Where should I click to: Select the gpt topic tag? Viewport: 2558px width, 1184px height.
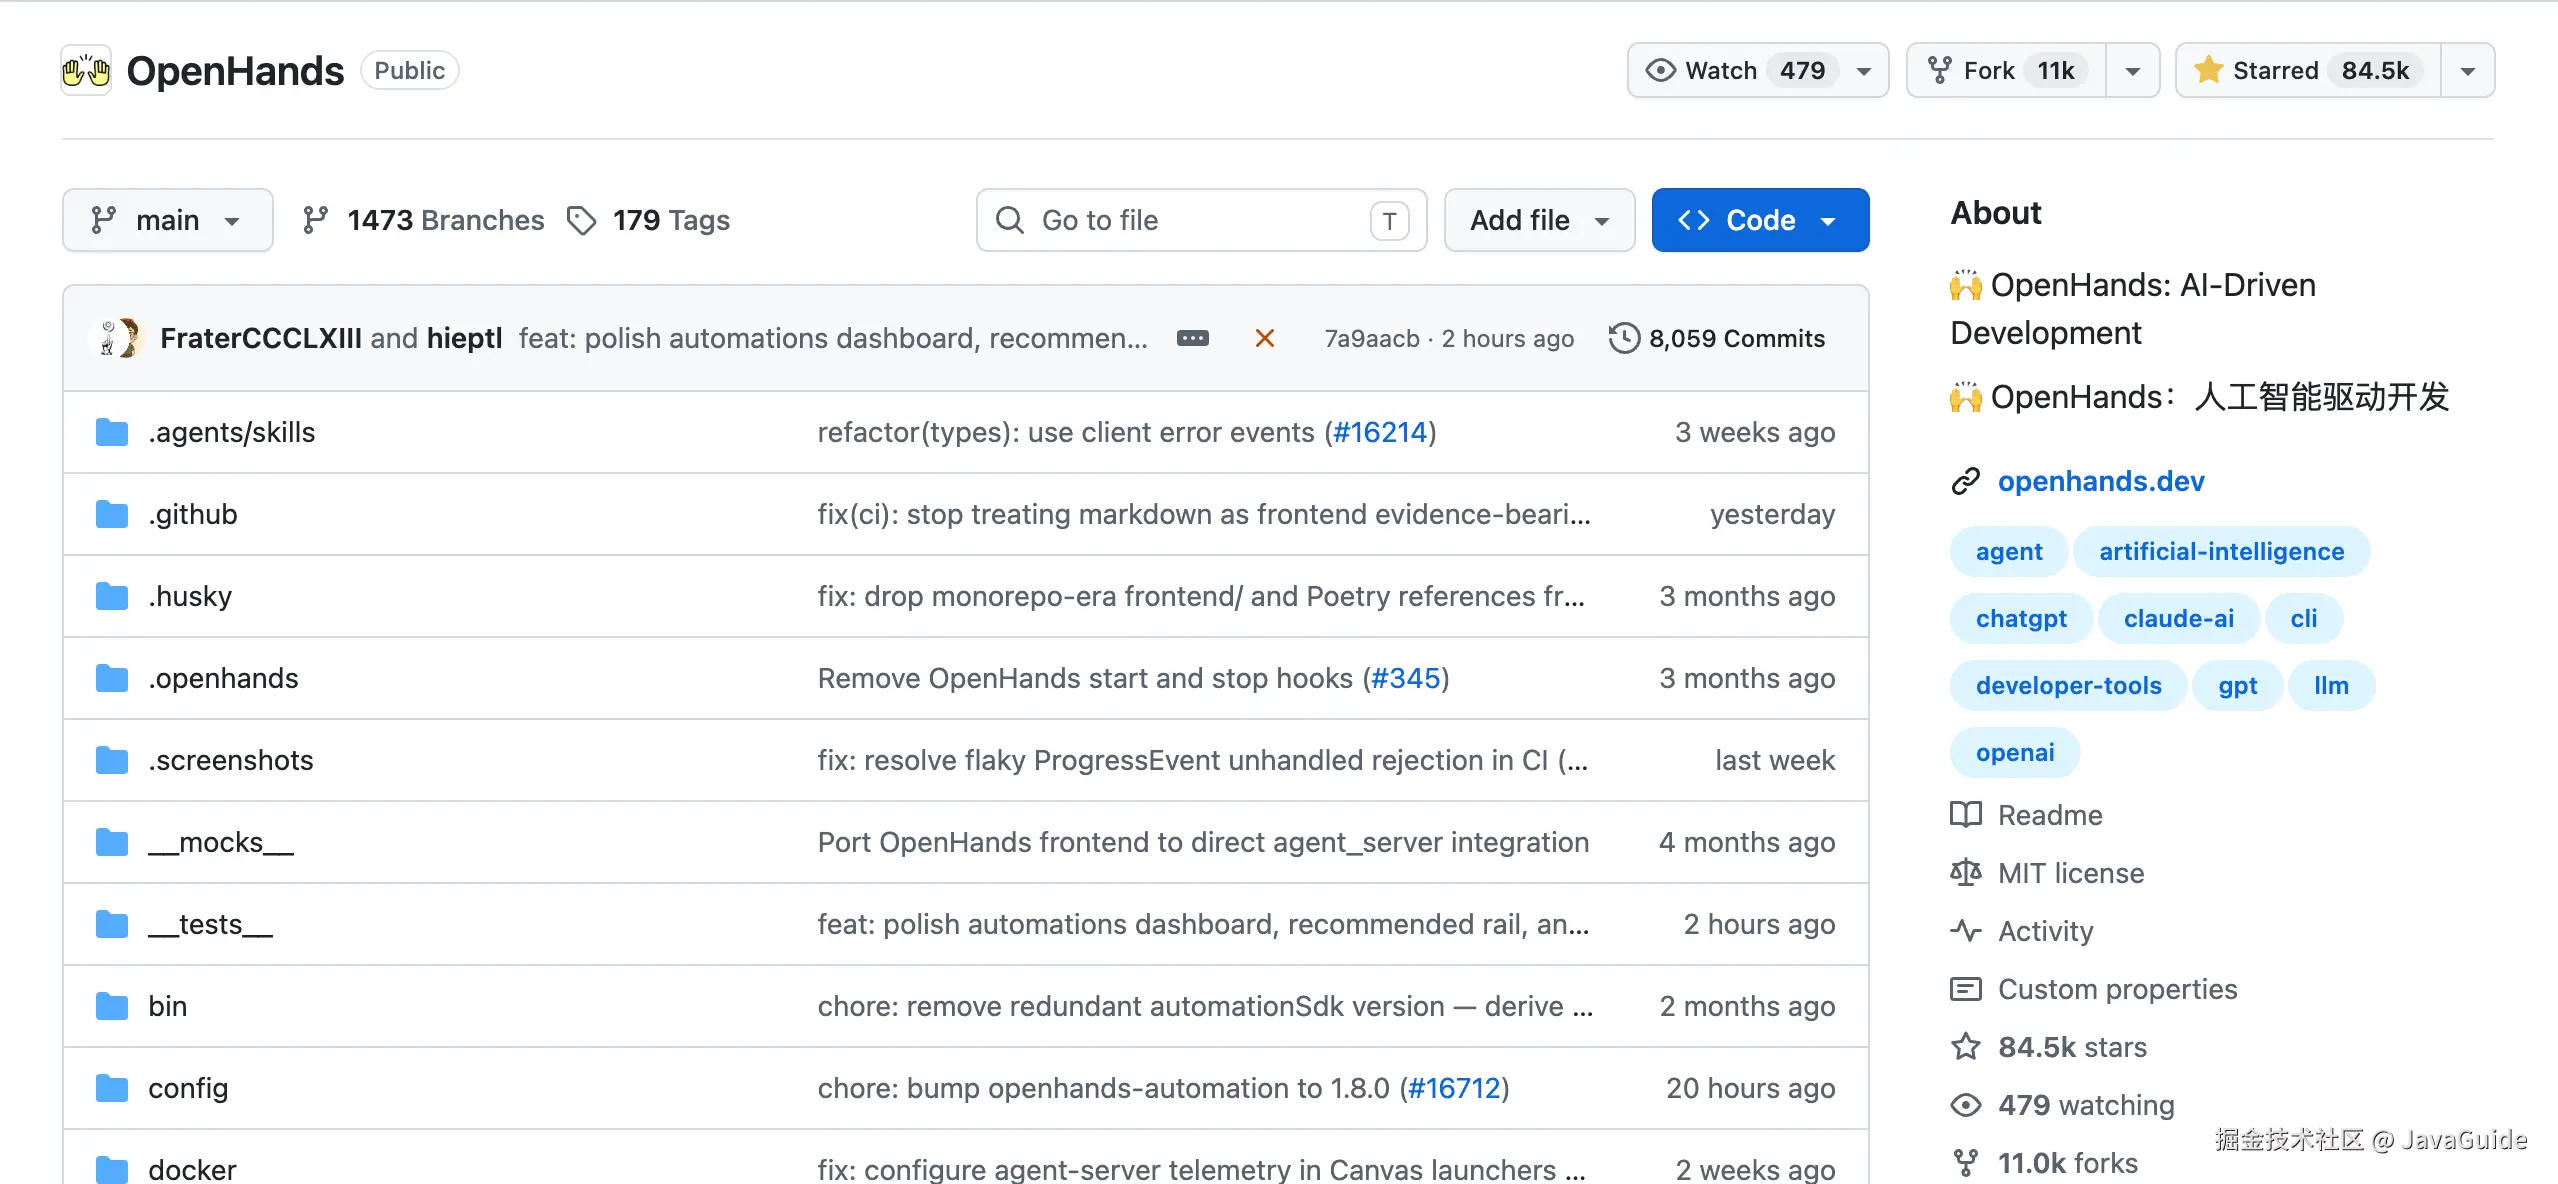pos(2238,686)
